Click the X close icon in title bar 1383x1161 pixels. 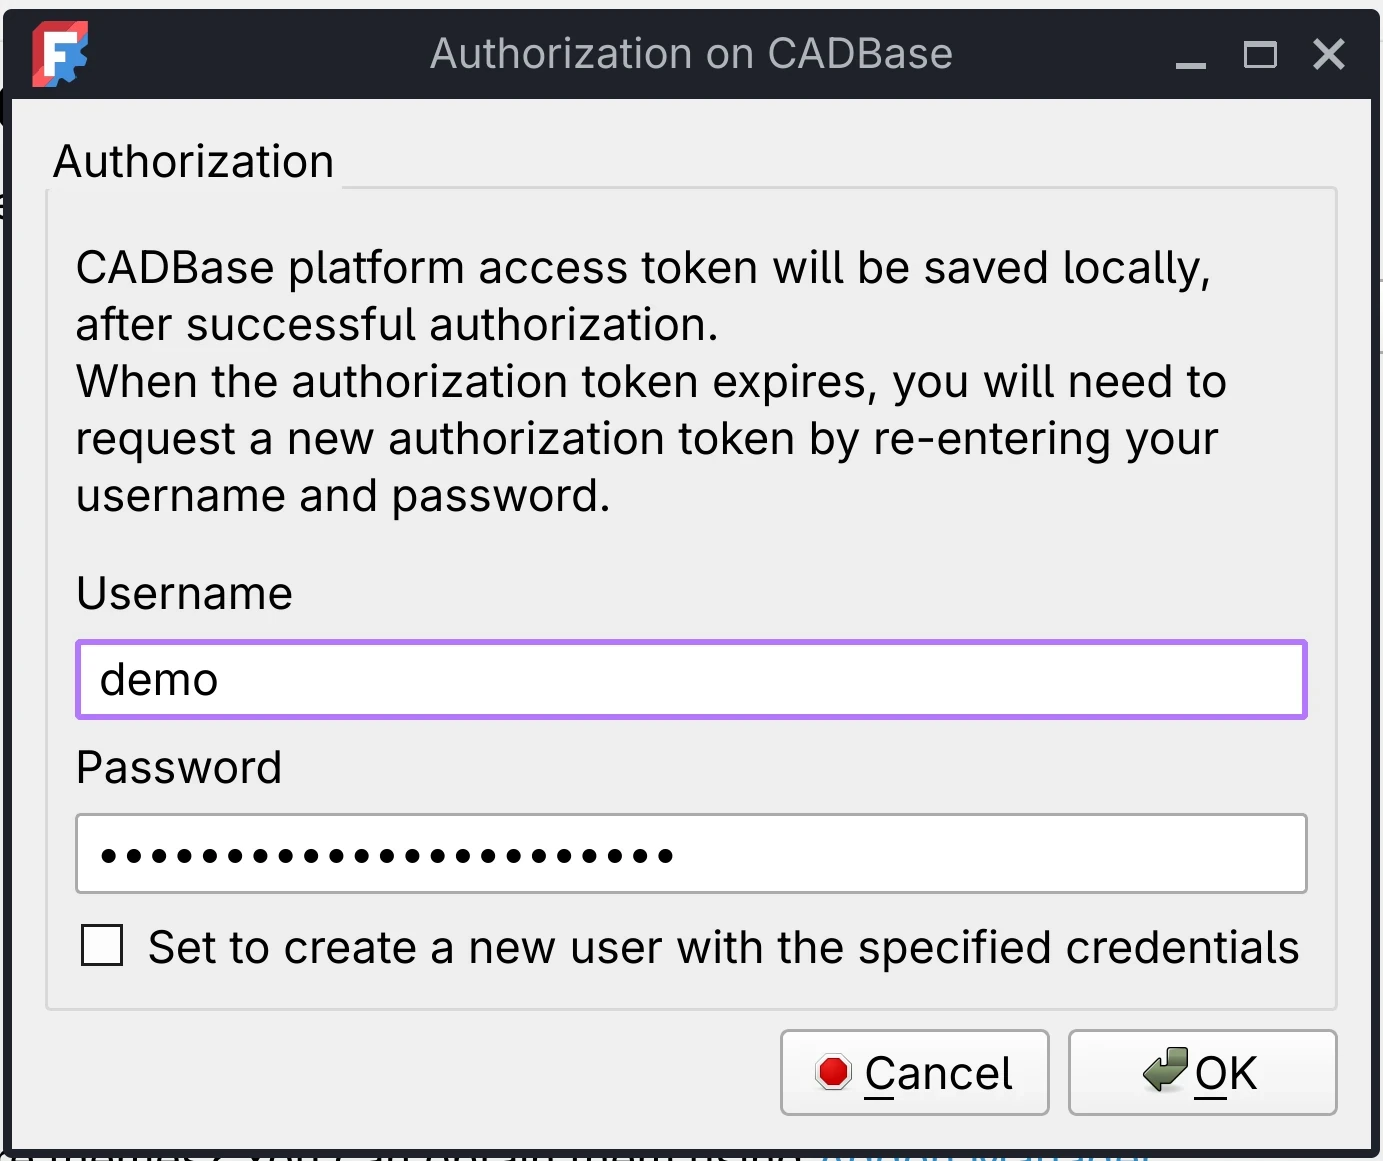tap(1328, 55)
